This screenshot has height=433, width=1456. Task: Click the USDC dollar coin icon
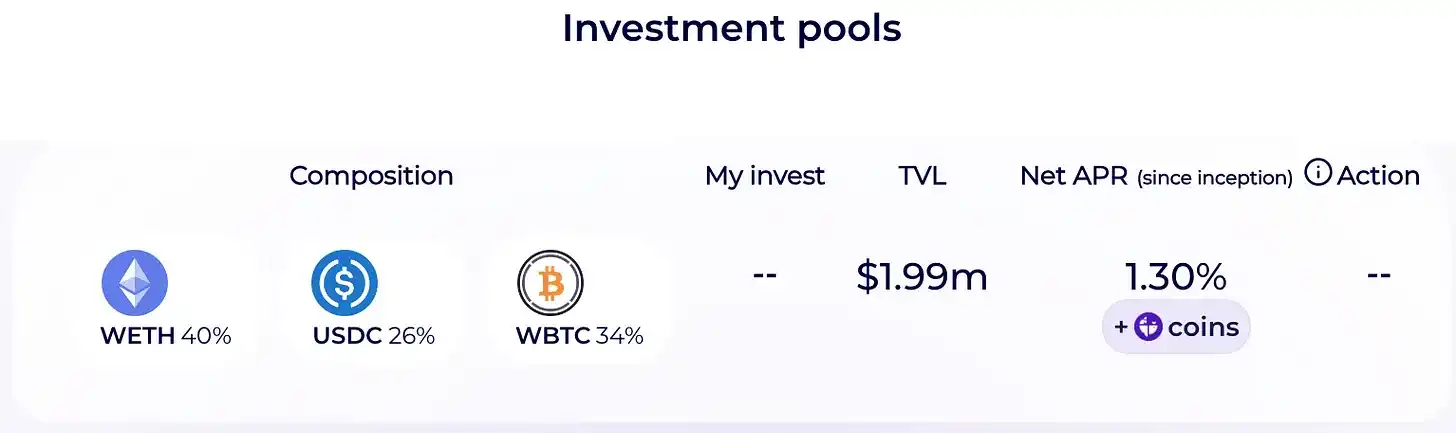coord(344,283)
